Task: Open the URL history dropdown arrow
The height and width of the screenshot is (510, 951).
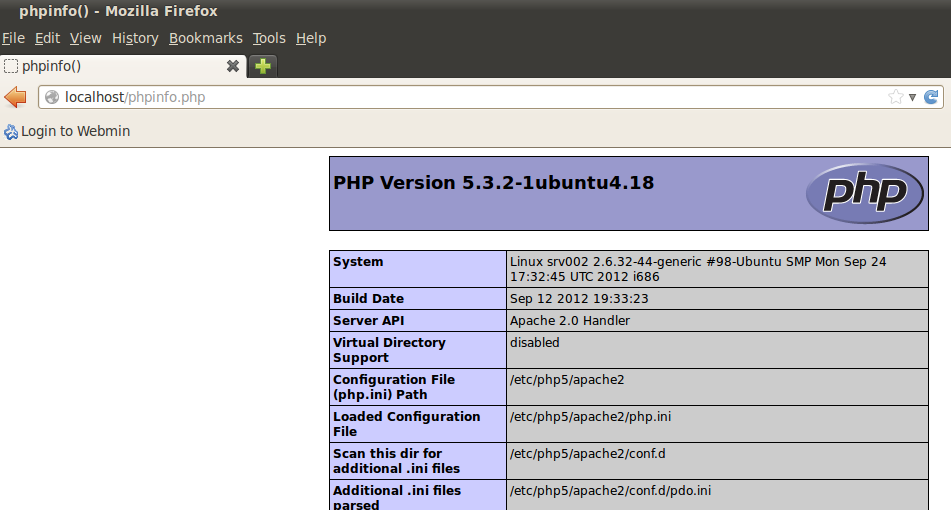Action: (x=912, y=97)
